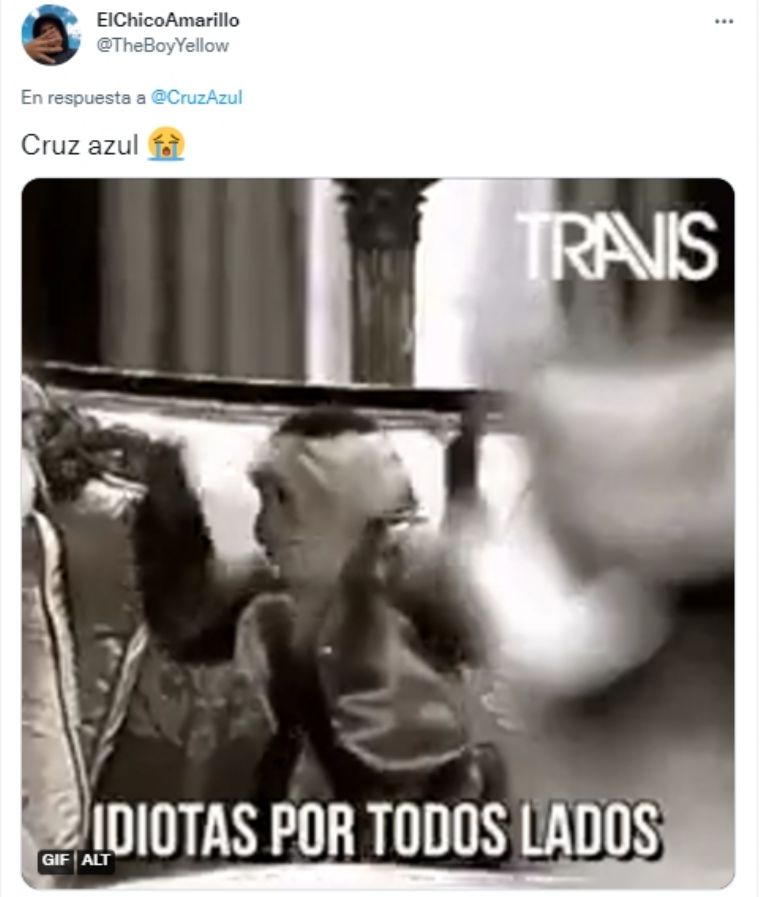This screenshot has width=768, height=897.
Task: Follow the @CruzAzul mention link
Action: [x=196, y=97]
